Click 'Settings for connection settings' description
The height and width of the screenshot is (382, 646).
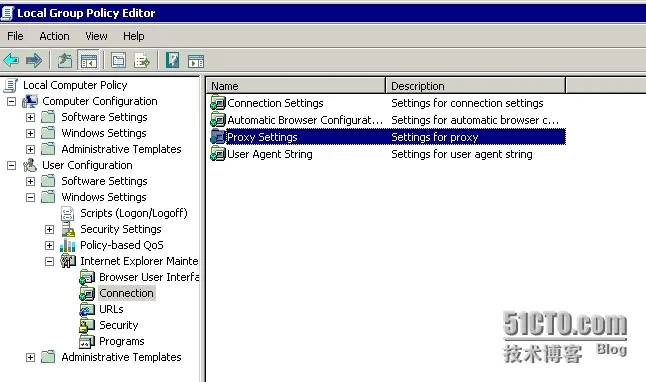[467, 103]
